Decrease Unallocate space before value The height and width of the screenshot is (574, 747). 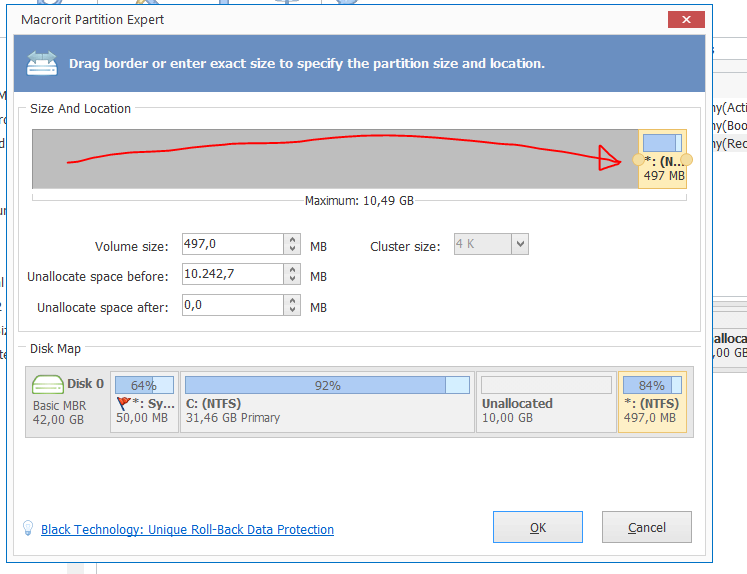[292, 279]
